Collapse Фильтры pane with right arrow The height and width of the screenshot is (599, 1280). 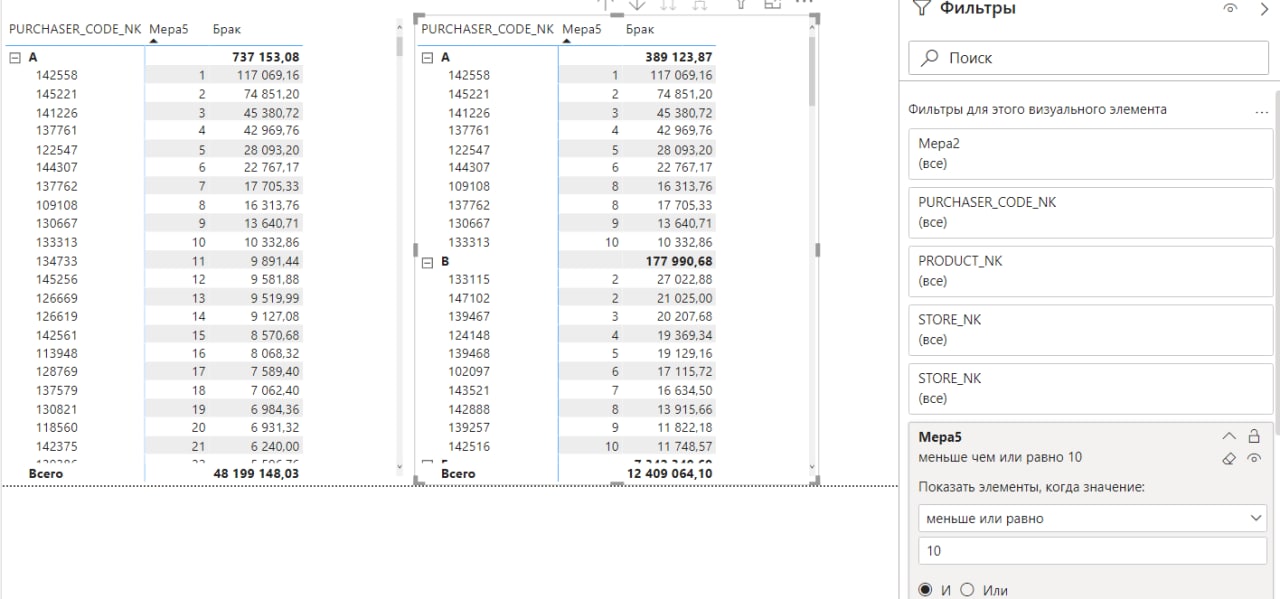point(1262,9)
